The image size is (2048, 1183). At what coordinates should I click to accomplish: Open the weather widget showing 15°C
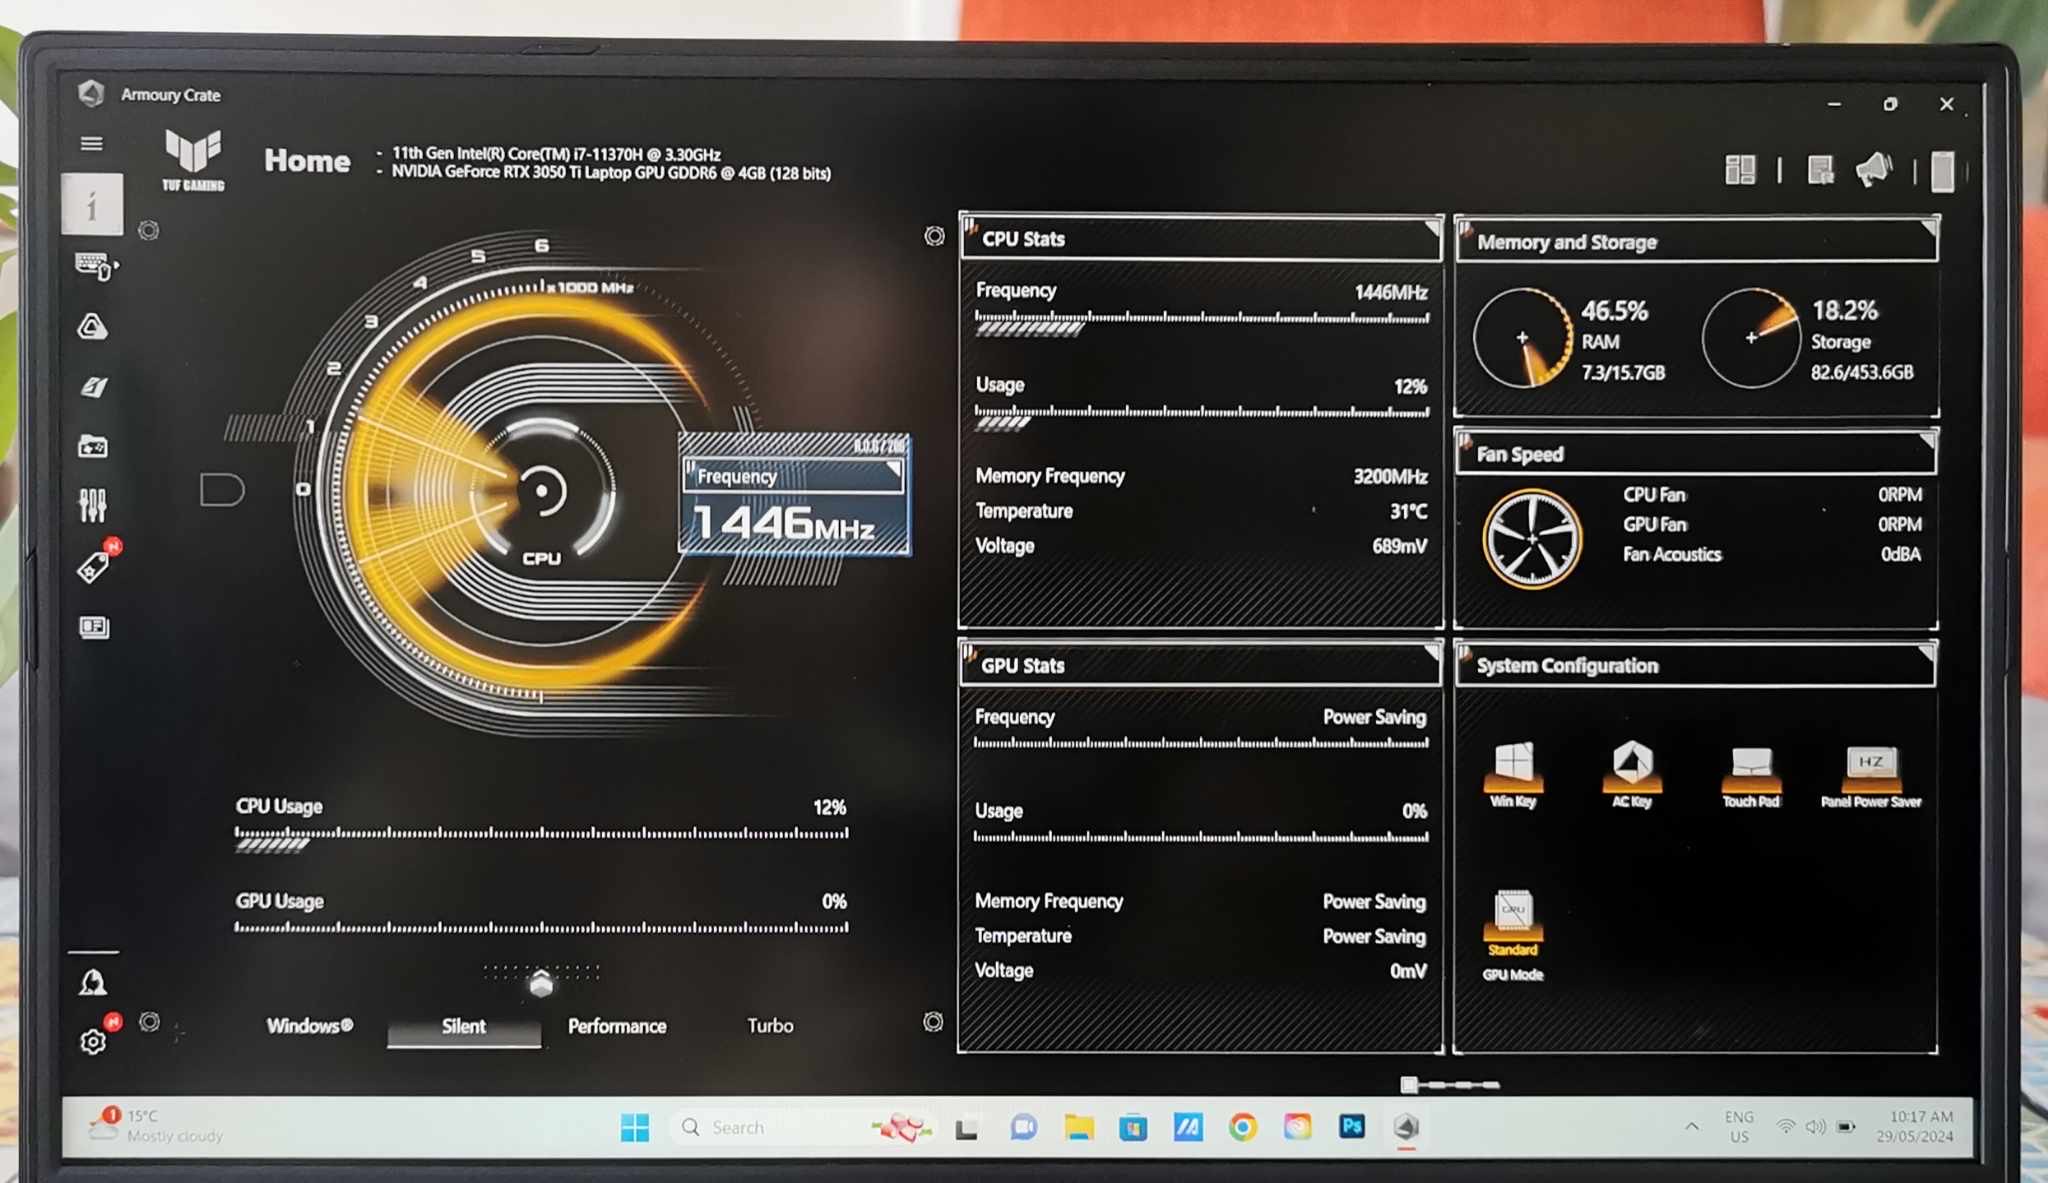click(x=155, y=1126)
